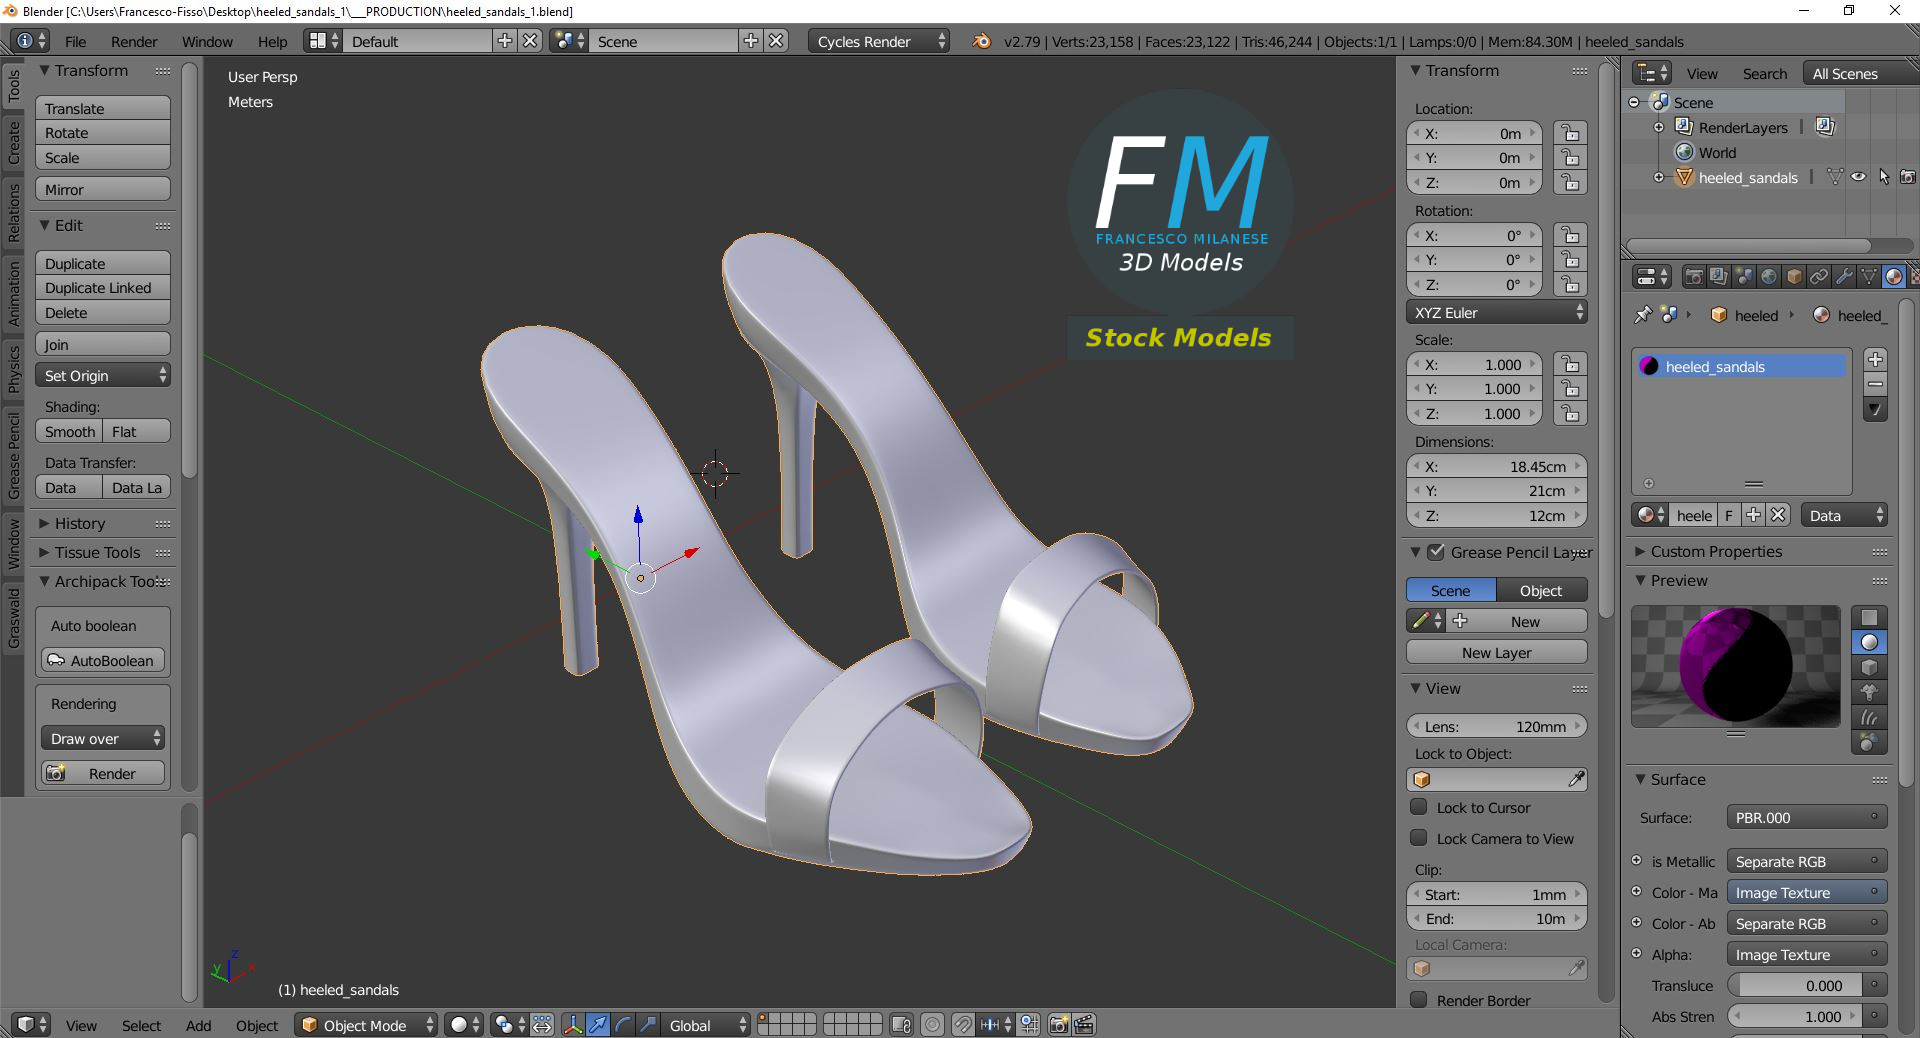Click the OpenGL render image camera icon

[x=1059, y=1025]
